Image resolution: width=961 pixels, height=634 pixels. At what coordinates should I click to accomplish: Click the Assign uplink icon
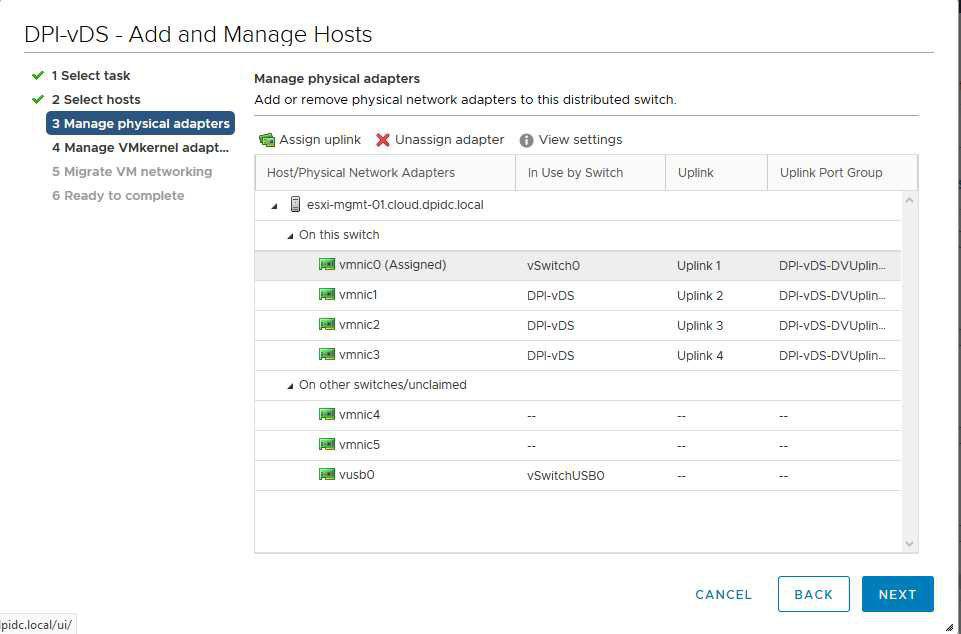(x=267, y=140)
